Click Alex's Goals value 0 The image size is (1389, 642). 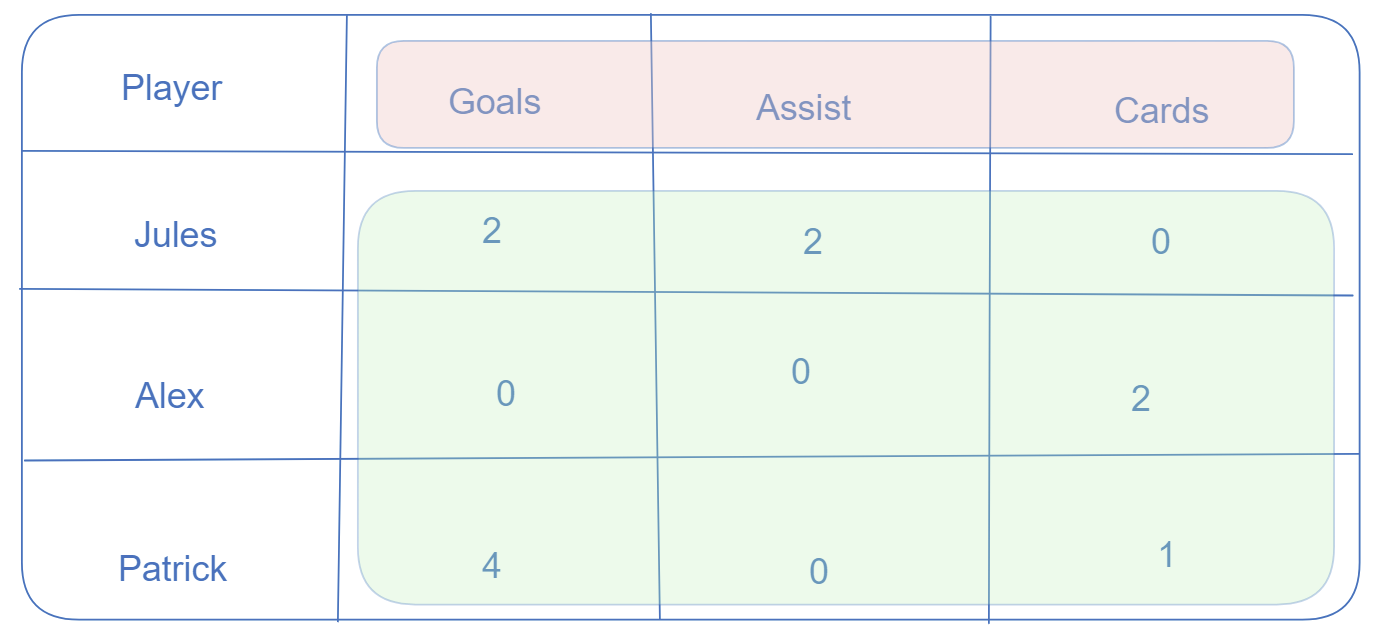click(x=505, y=394)
